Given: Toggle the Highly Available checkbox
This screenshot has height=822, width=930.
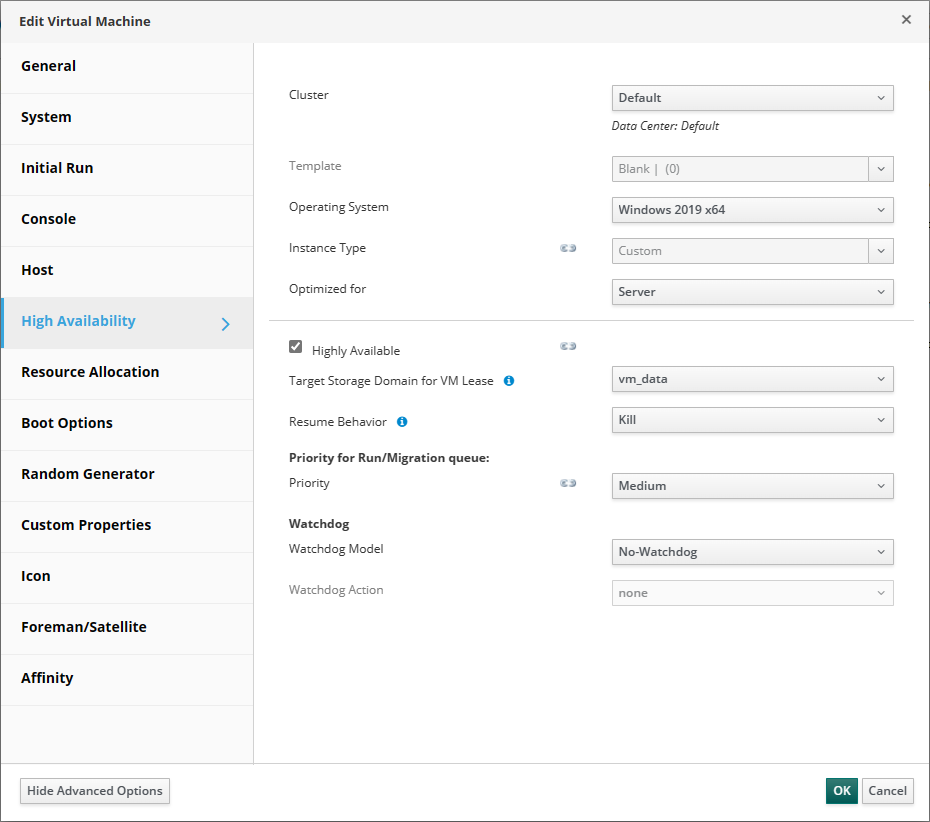Looking at the screenshot, I should click(295, 347).
